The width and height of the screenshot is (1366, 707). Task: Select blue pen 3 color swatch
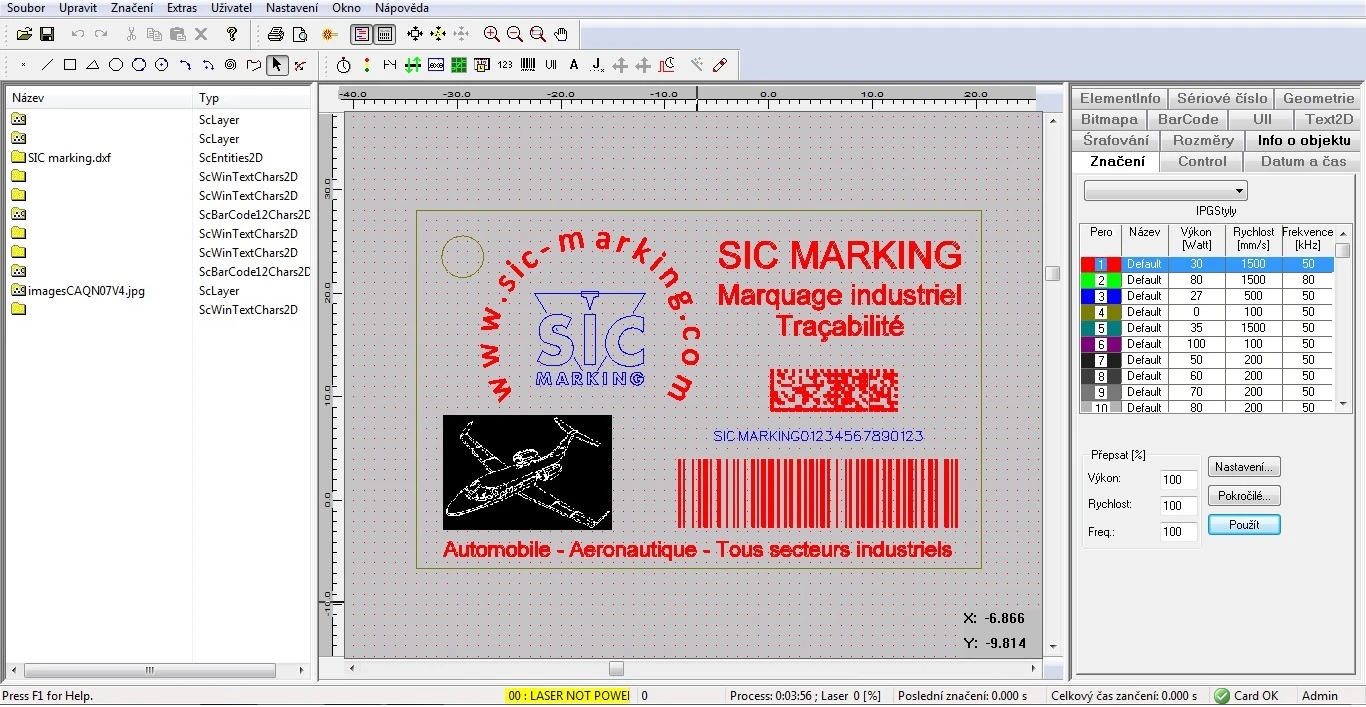coord(1101,296)
